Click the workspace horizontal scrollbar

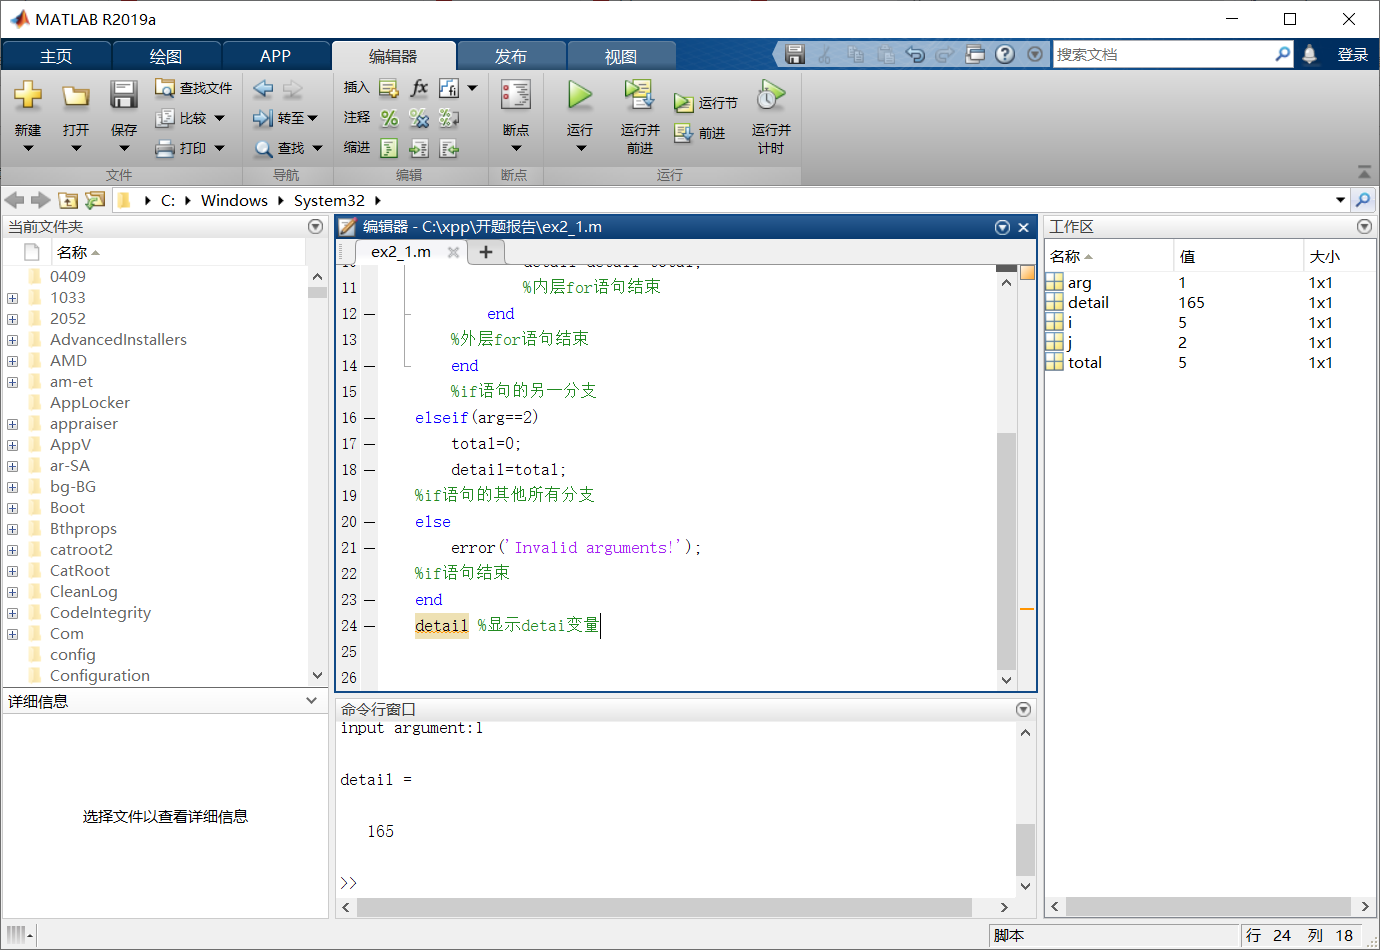(1208, 906)
